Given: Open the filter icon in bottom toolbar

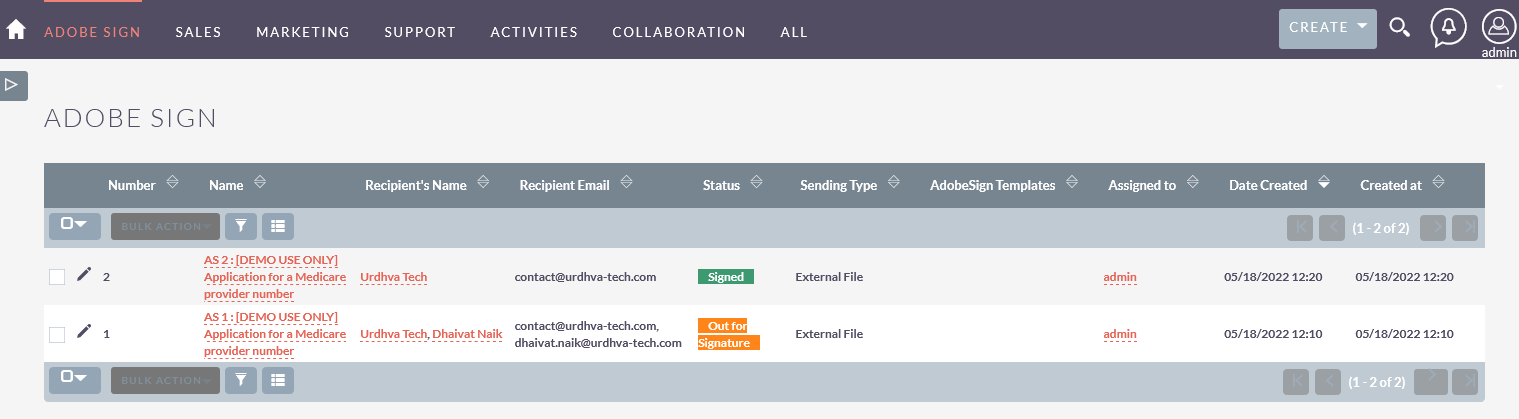Looking at the screenshot, I should [x=241, y=380].
